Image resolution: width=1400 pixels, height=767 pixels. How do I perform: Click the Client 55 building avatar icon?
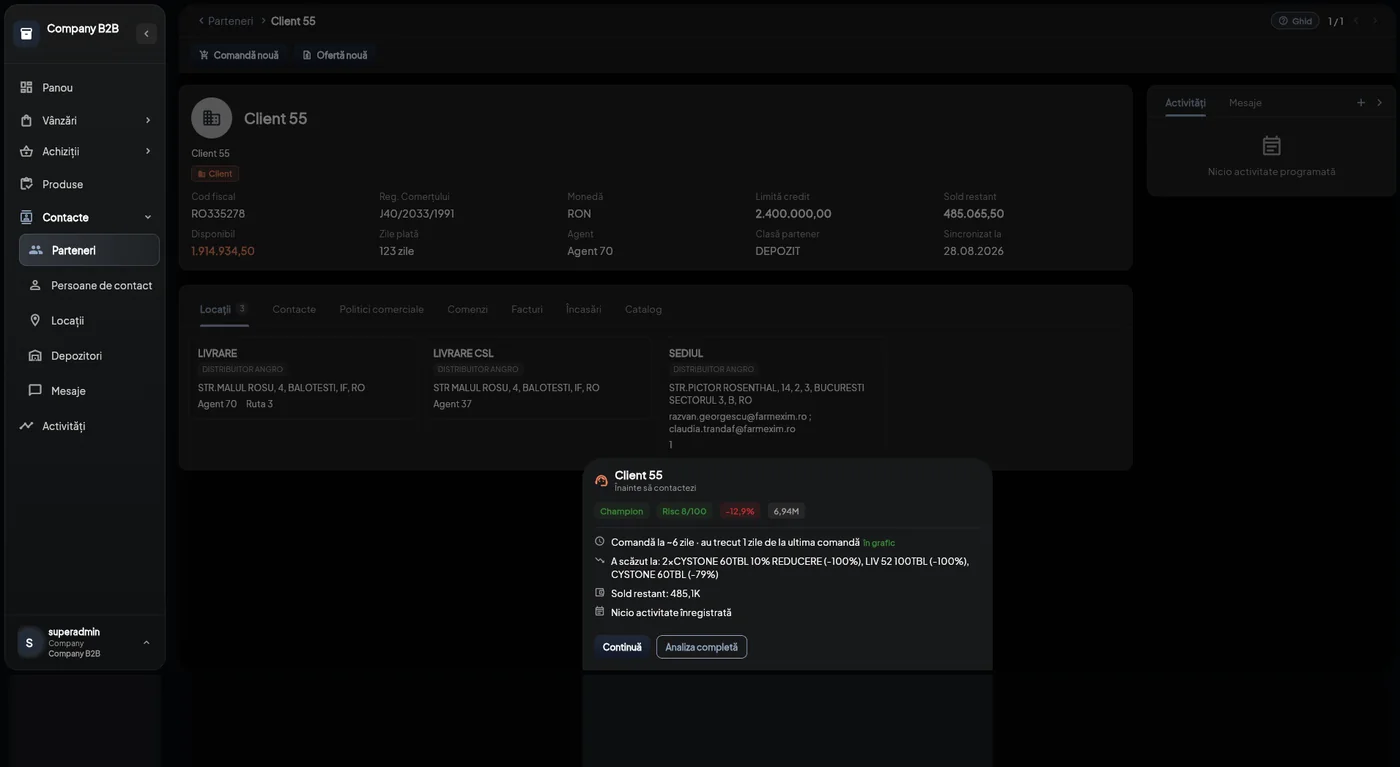click(211, 118)
